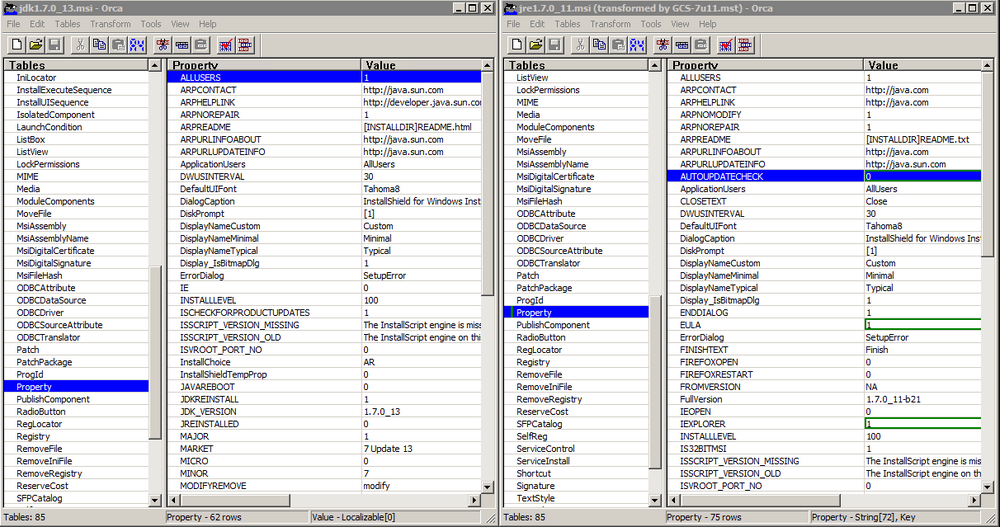This screenshot has width=1000, height=527.
Task: Click red checkmark table icon in jre1.7.0_11.msi window
Action: click(726, 45)
